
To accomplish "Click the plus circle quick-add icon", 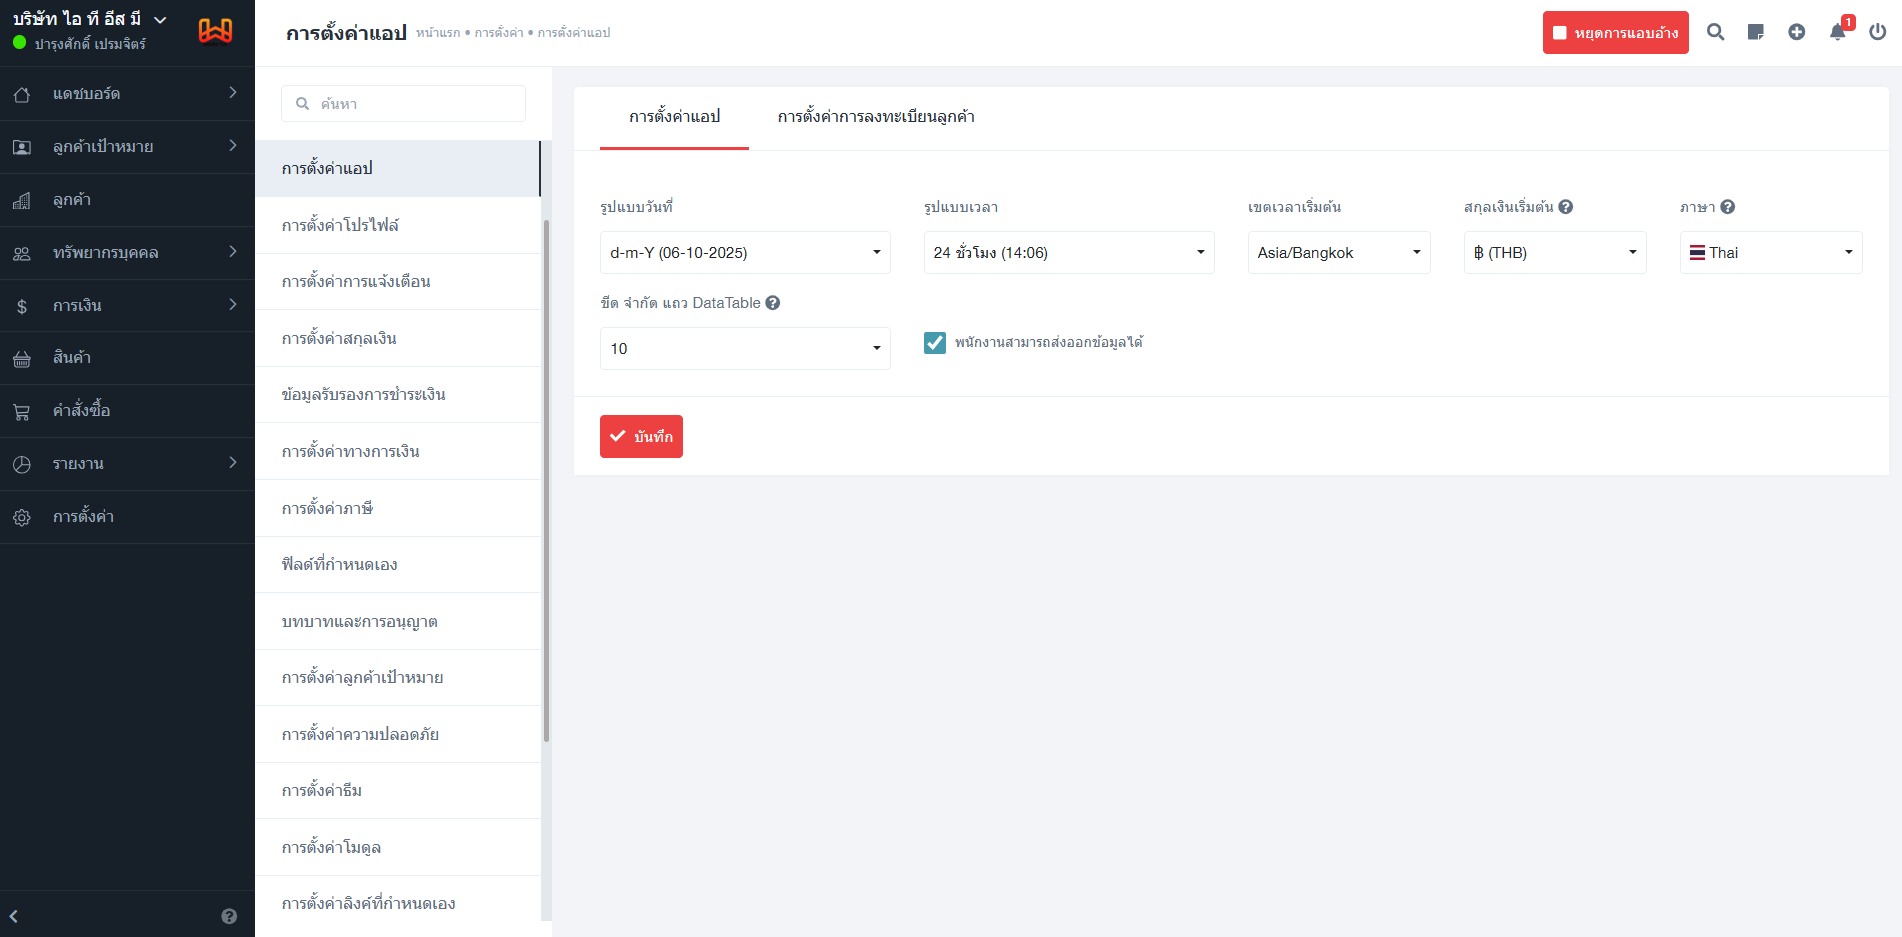I will (1796, 32).
